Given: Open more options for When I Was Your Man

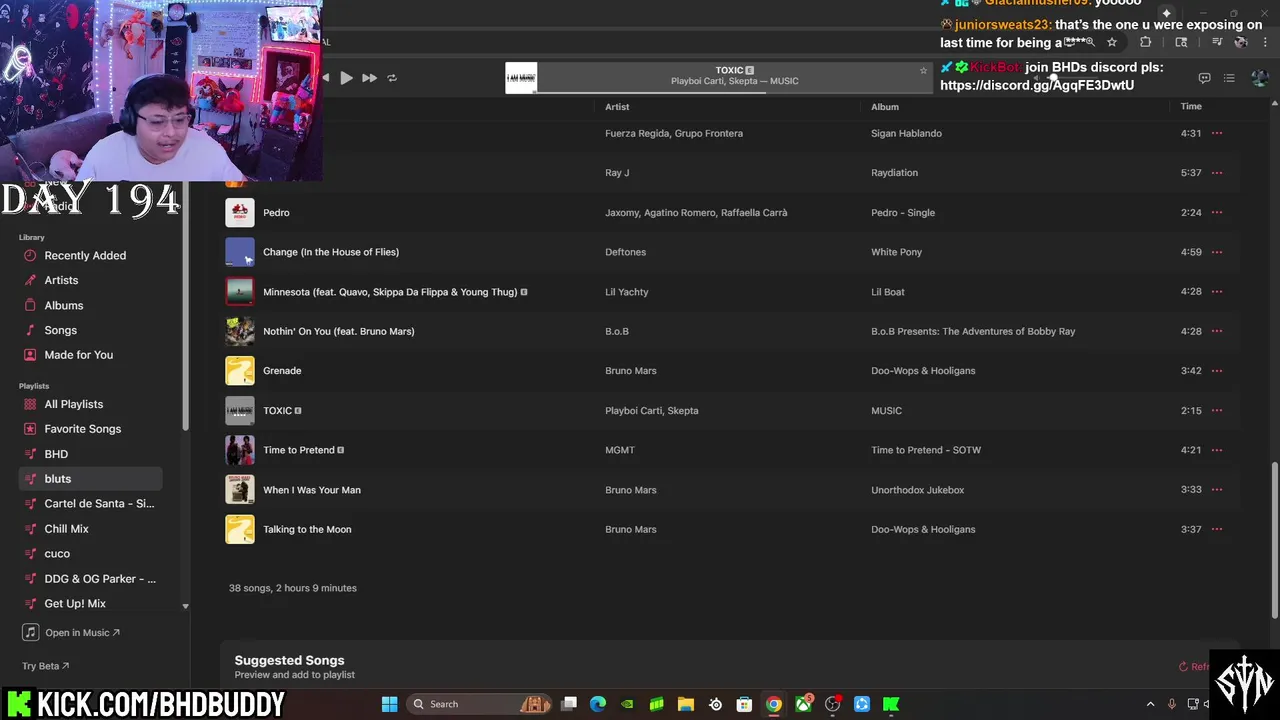Looking at the screenshot, I should tap(1217, 490).
